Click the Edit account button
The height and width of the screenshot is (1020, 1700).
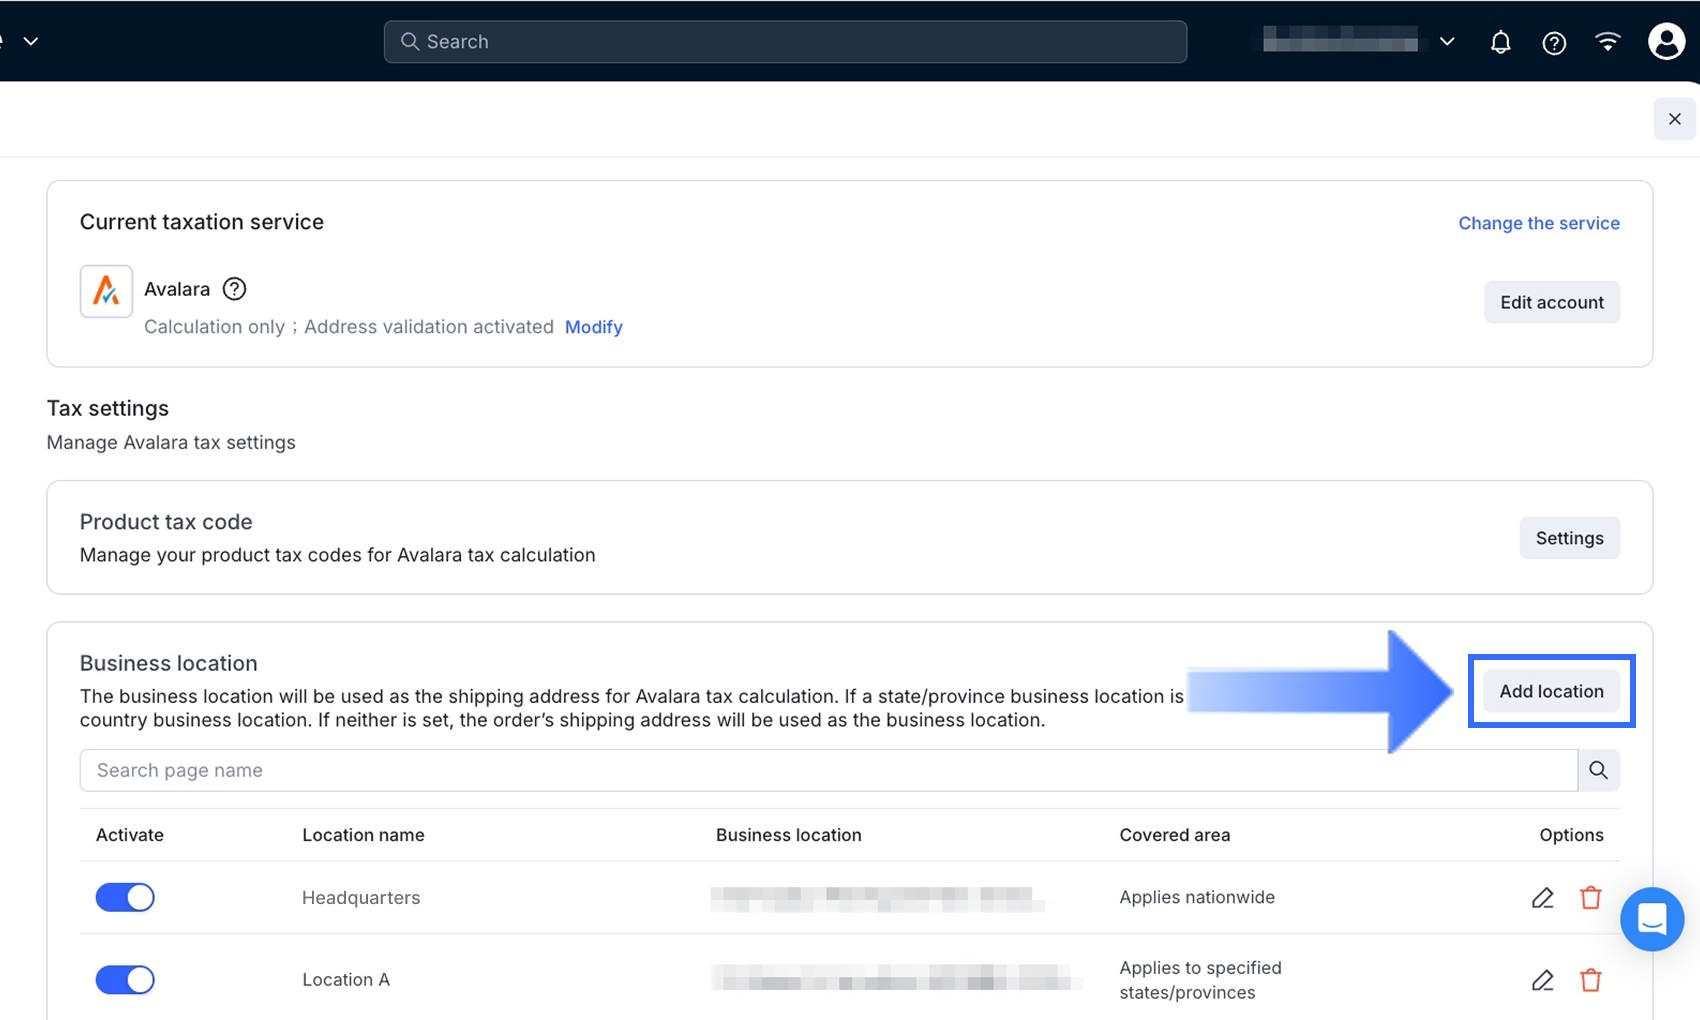[x=1552, y=302]
